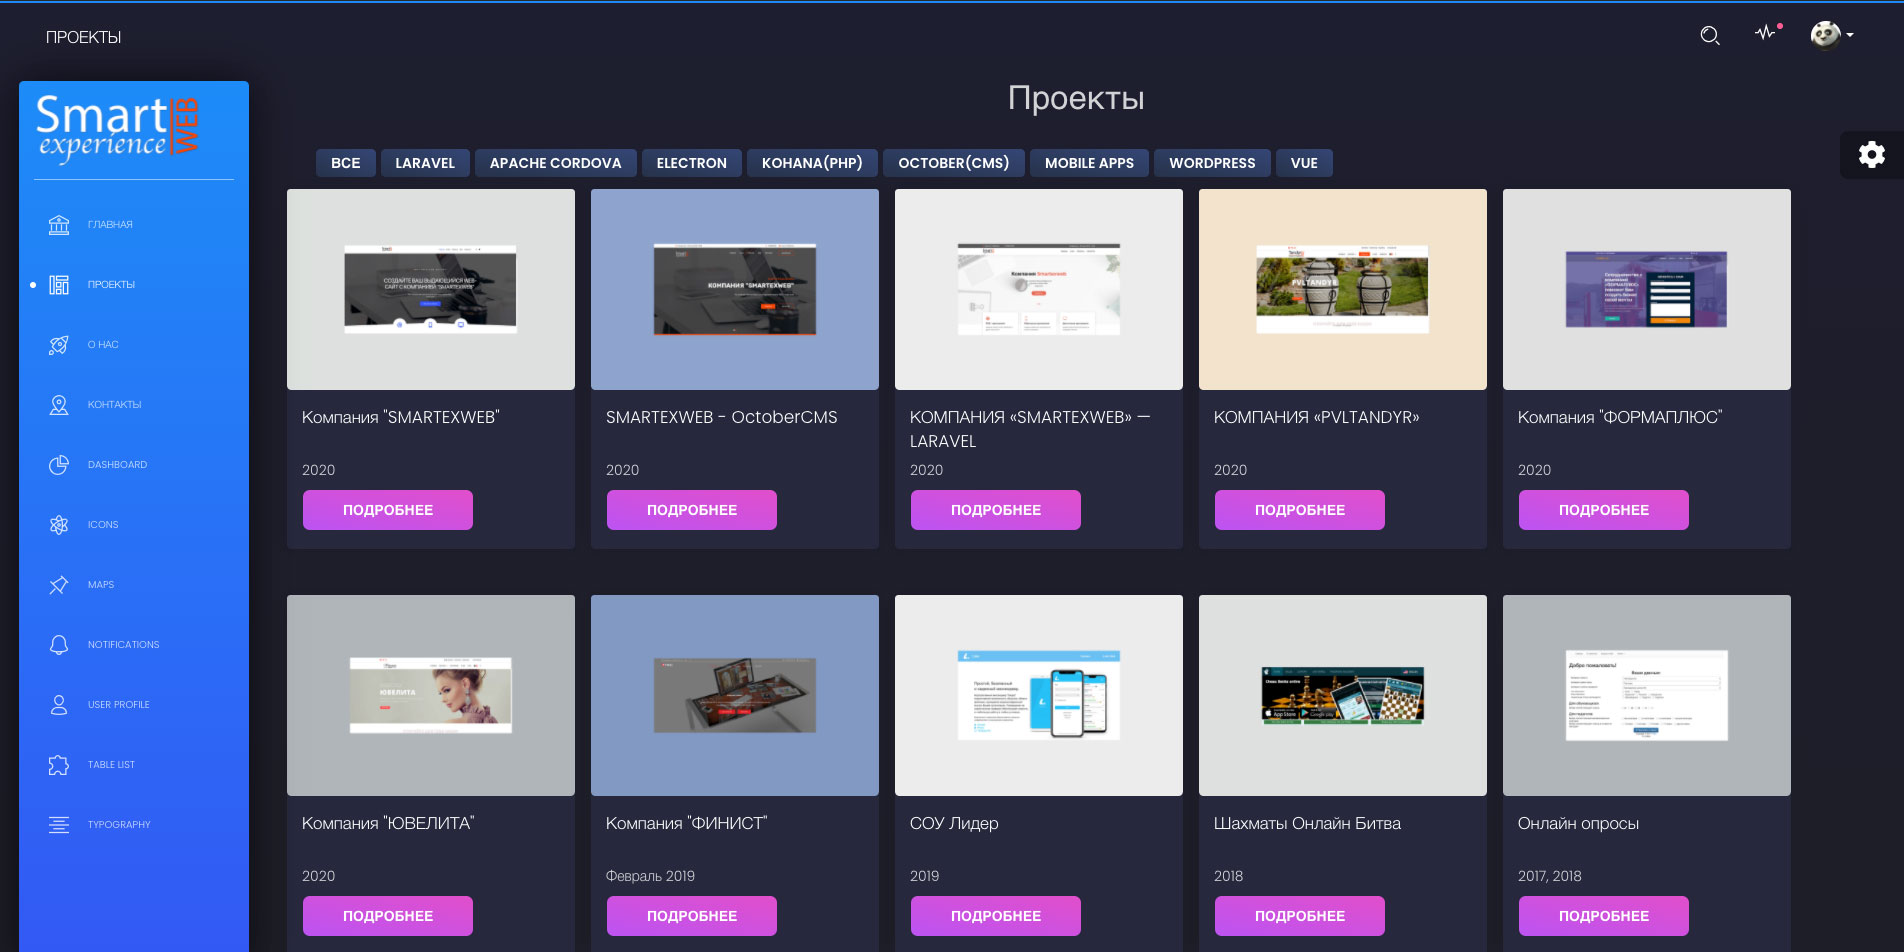Select the Wordpress filter tab
The height and width of the screenshot is (952, 1904).
coord(1211,163)
